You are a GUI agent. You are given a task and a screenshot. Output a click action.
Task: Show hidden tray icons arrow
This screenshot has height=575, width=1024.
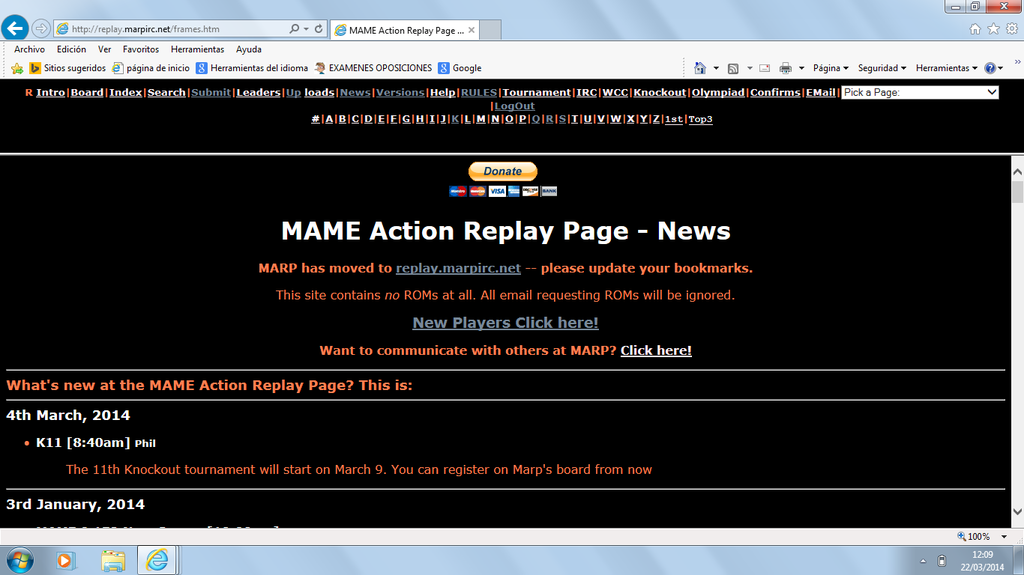tap(923, 561)
